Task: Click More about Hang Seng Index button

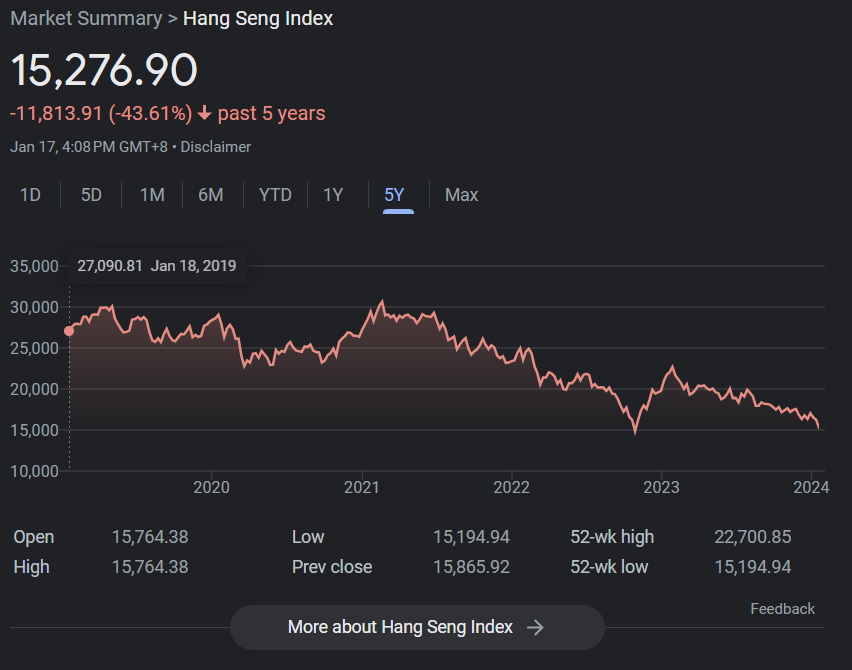Action: pyautogui.click(x=417, y=627)
